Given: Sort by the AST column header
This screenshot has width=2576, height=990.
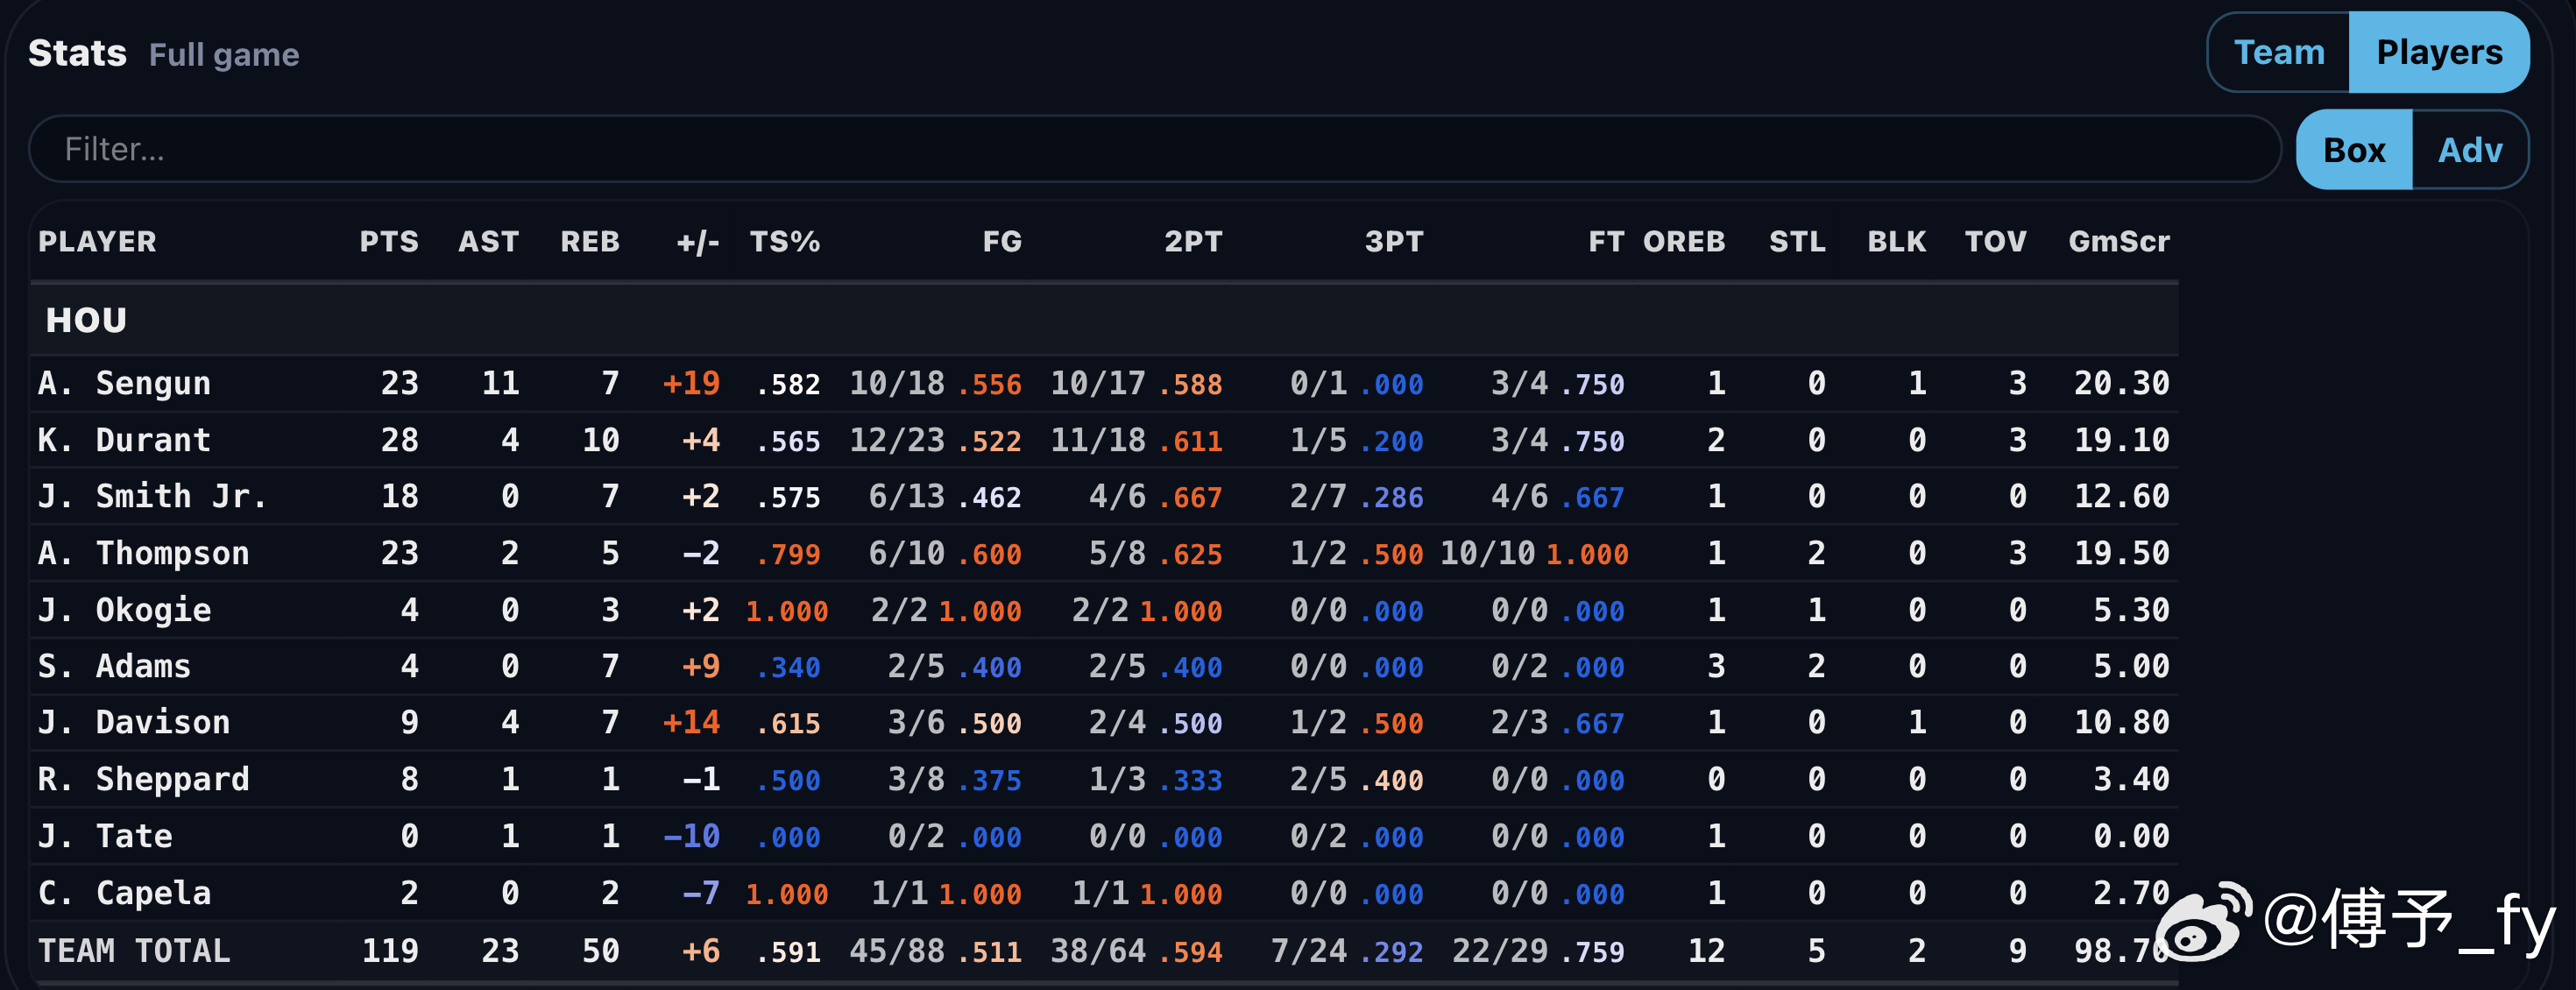Looking at the screenshot, I should [488, 241].
